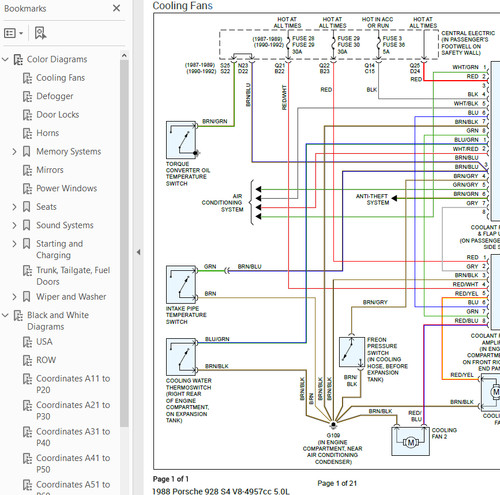Click the Defogger bookmark icon
The image size is (500, 495).
tap(27, 96)
